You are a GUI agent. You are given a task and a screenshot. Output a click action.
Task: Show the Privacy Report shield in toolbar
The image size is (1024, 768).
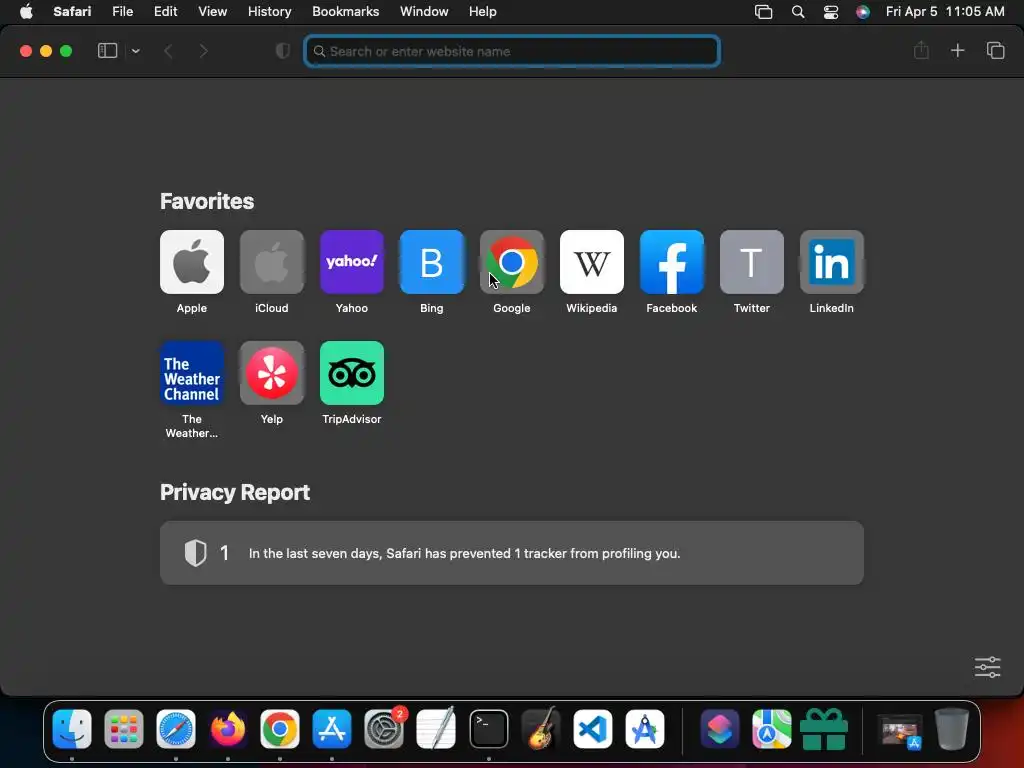click(x=283, y=51)
